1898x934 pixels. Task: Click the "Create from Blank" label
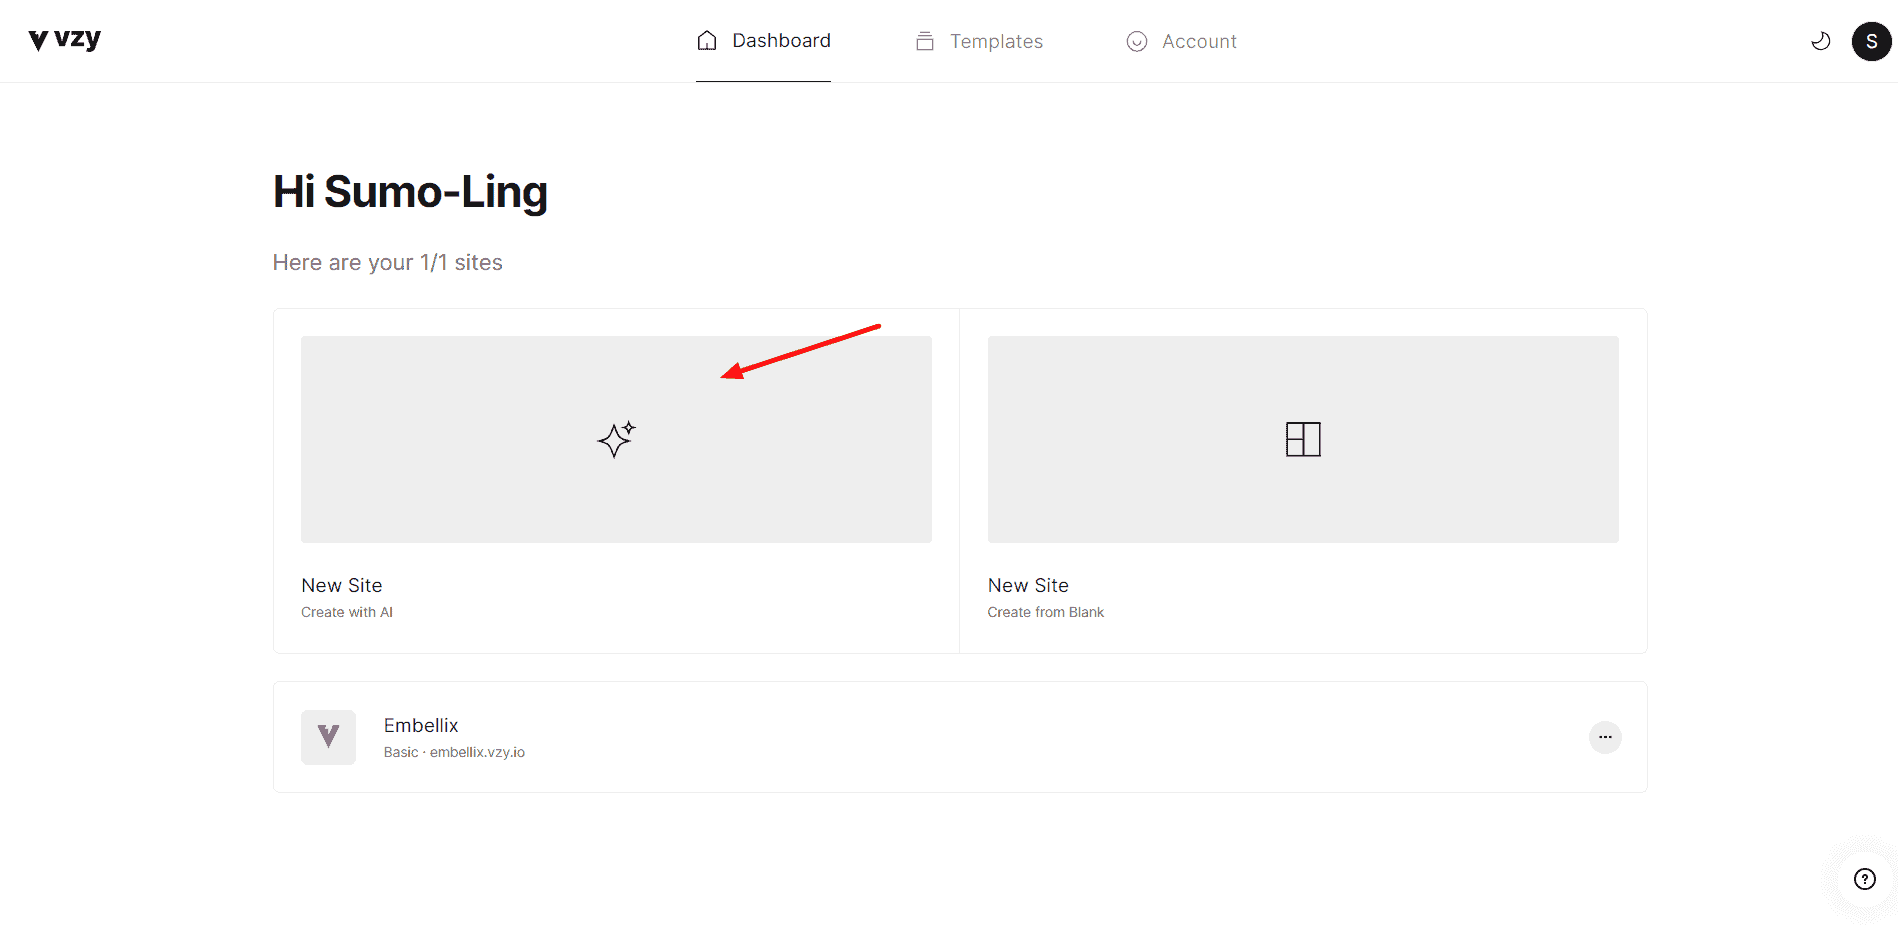click(x=1046, y=612)
